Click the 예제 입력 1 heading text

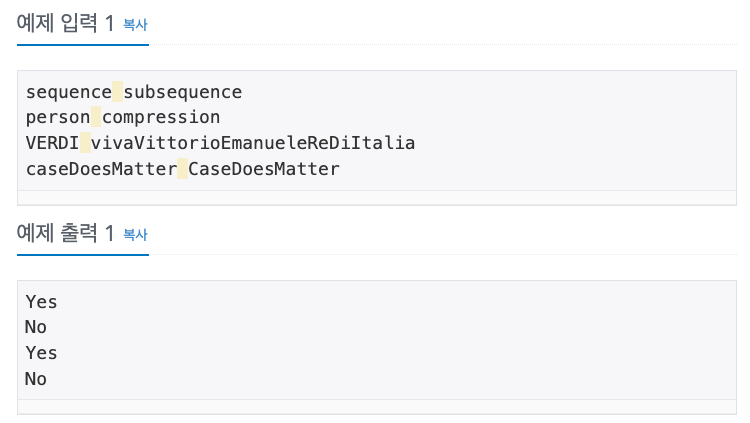[66, 23]
